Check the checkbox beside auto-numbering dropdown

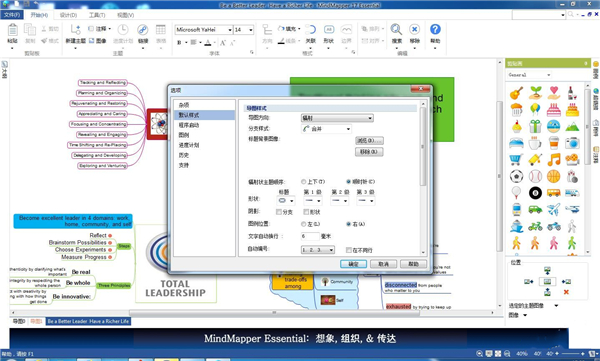349,250
